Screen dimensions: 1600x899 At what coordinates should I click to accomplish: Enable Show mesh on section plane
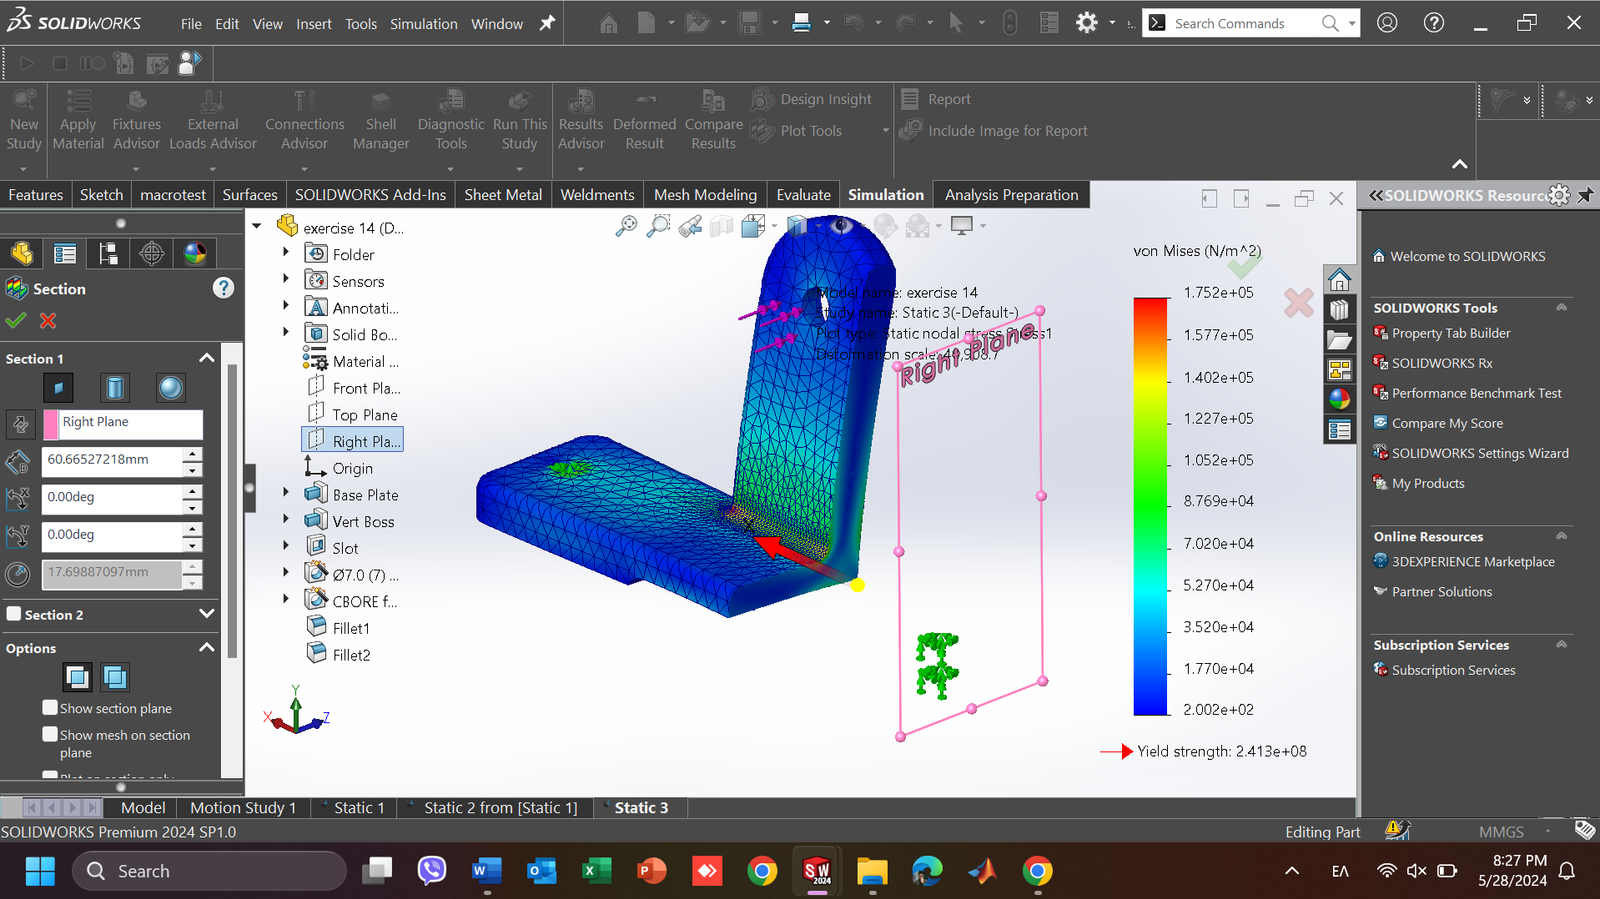(50, 734)
